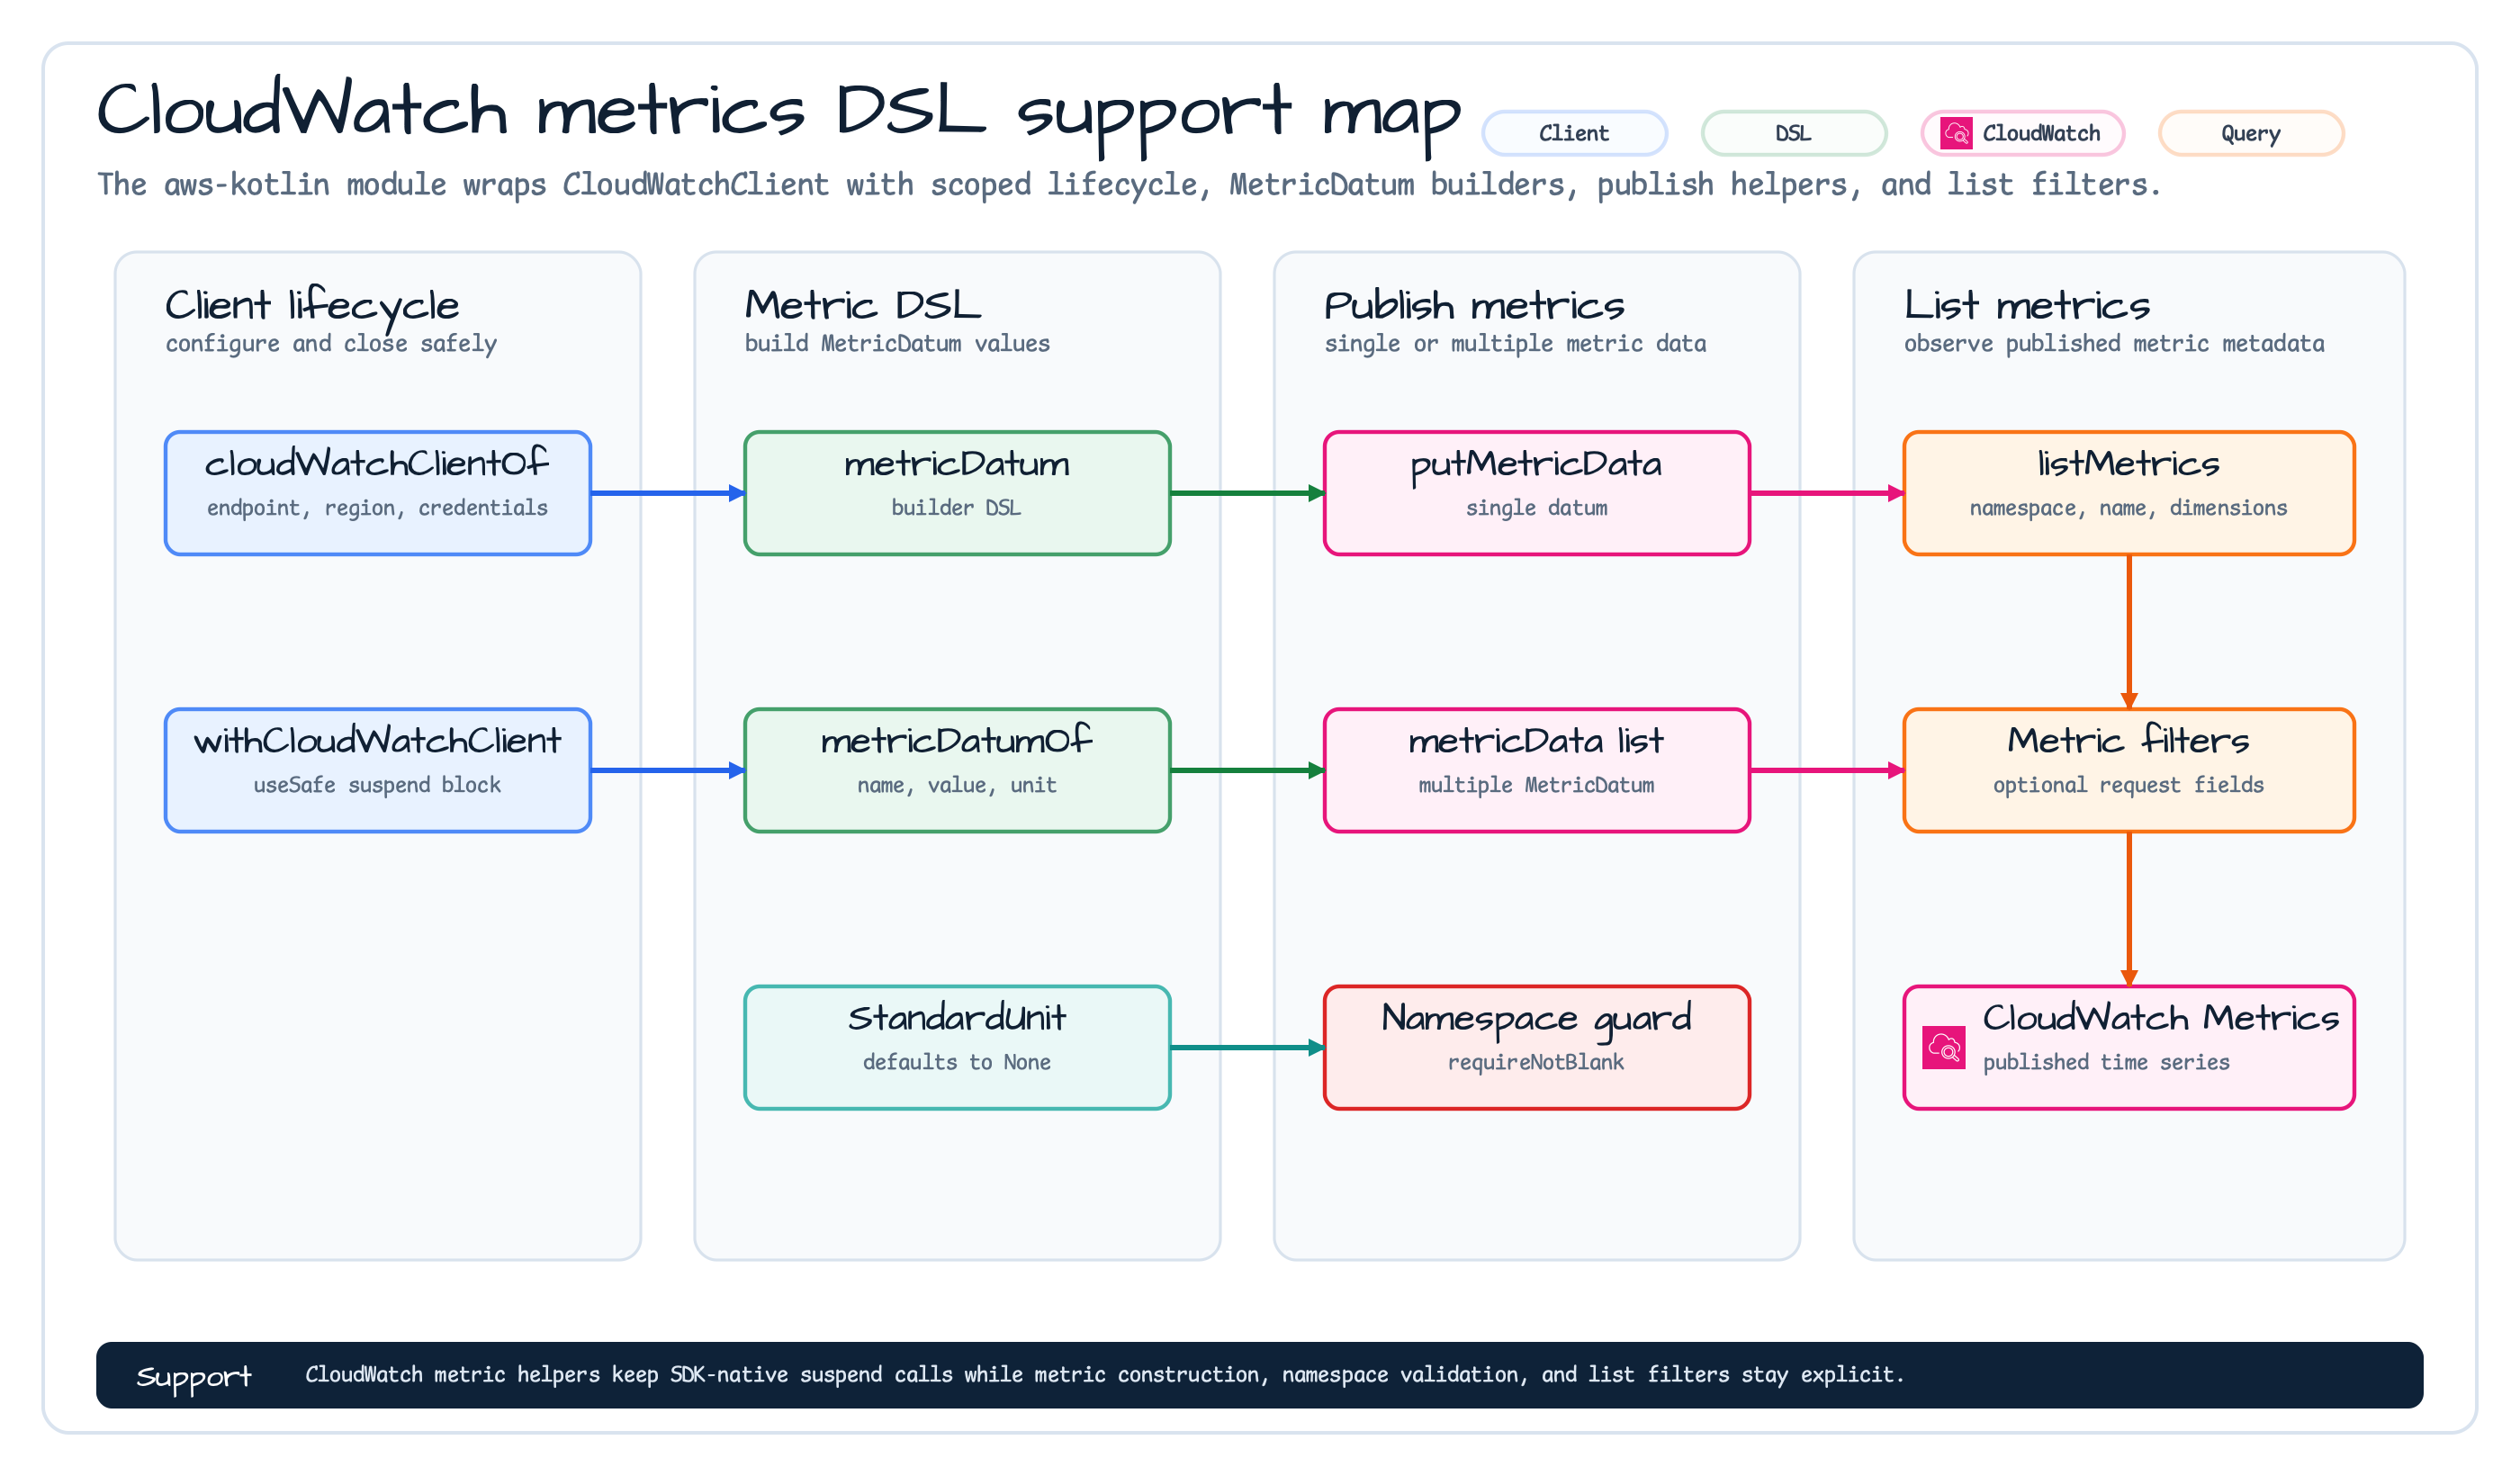Click the List metrics column heading
Image resolution: width=2520 pixels, height=1476 pixels.
[x=2026, y=305]
